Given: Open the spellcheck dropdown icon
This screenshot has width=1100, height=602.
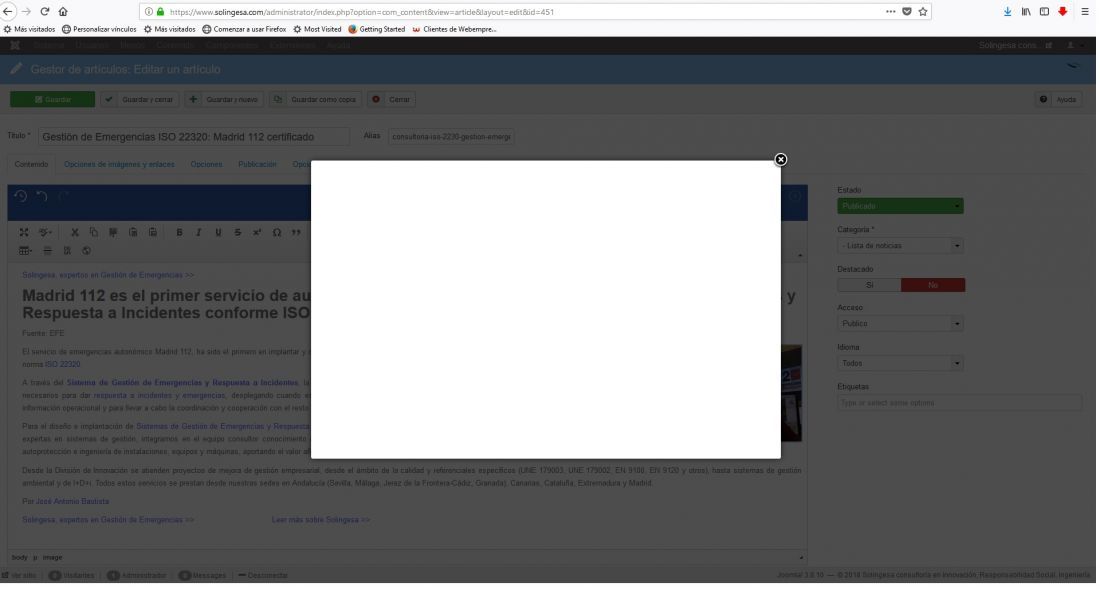Looking at the screenshot, I should click(46, 232).
